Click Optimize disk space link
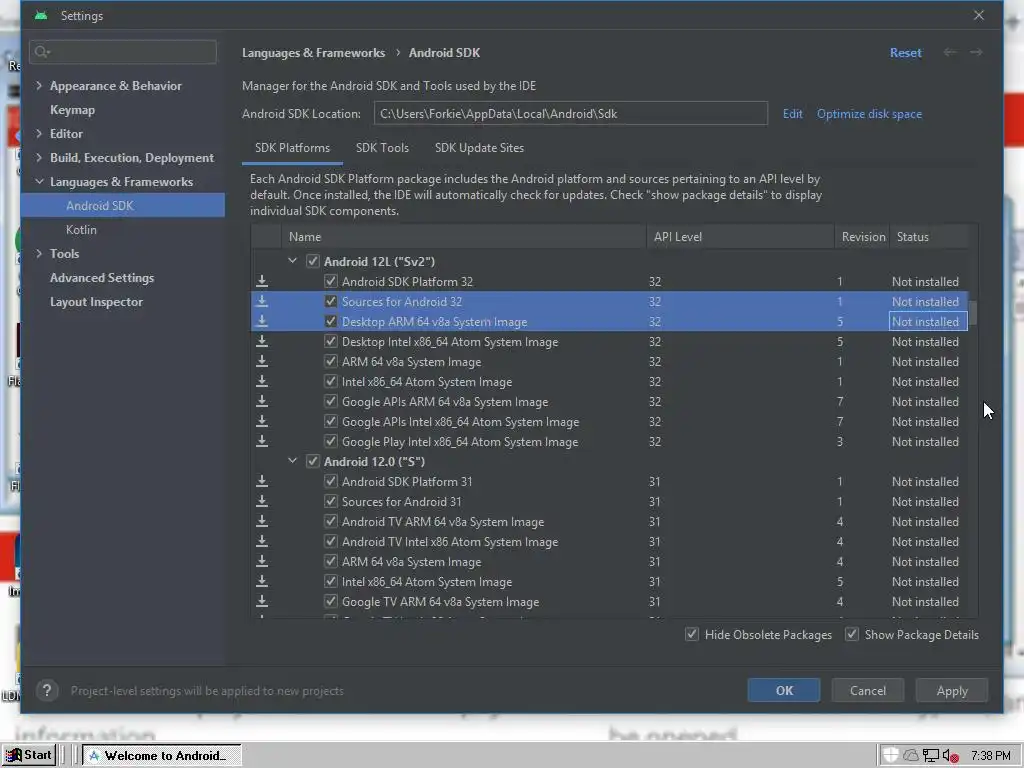Screen dimensions: 1024x768 pos(869,114)
